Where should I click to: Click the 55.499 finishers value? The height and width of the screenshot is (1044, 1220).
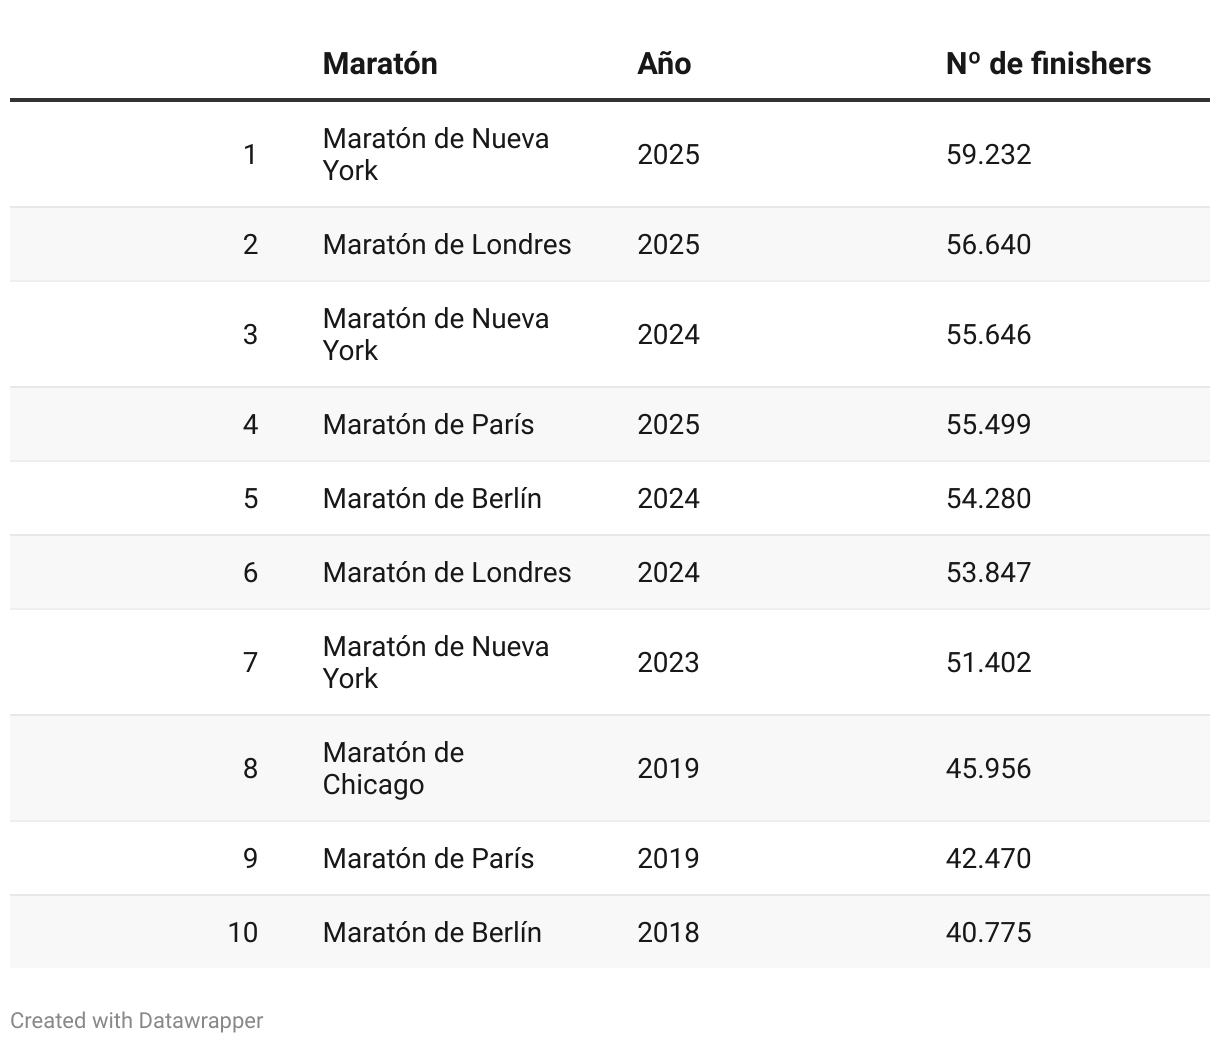pos(988,425)
